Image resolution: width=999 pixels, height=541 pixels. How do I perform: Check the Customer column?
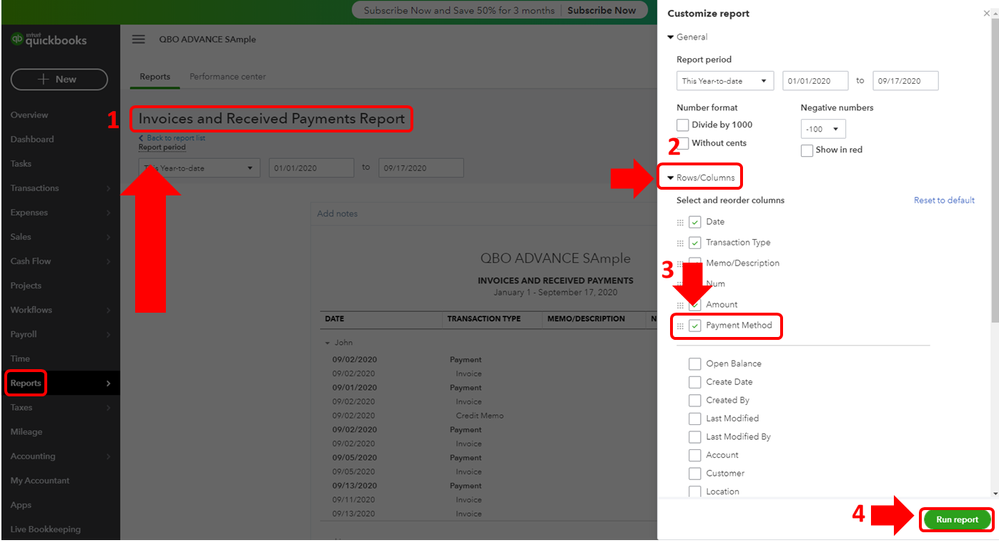[694, 473]
